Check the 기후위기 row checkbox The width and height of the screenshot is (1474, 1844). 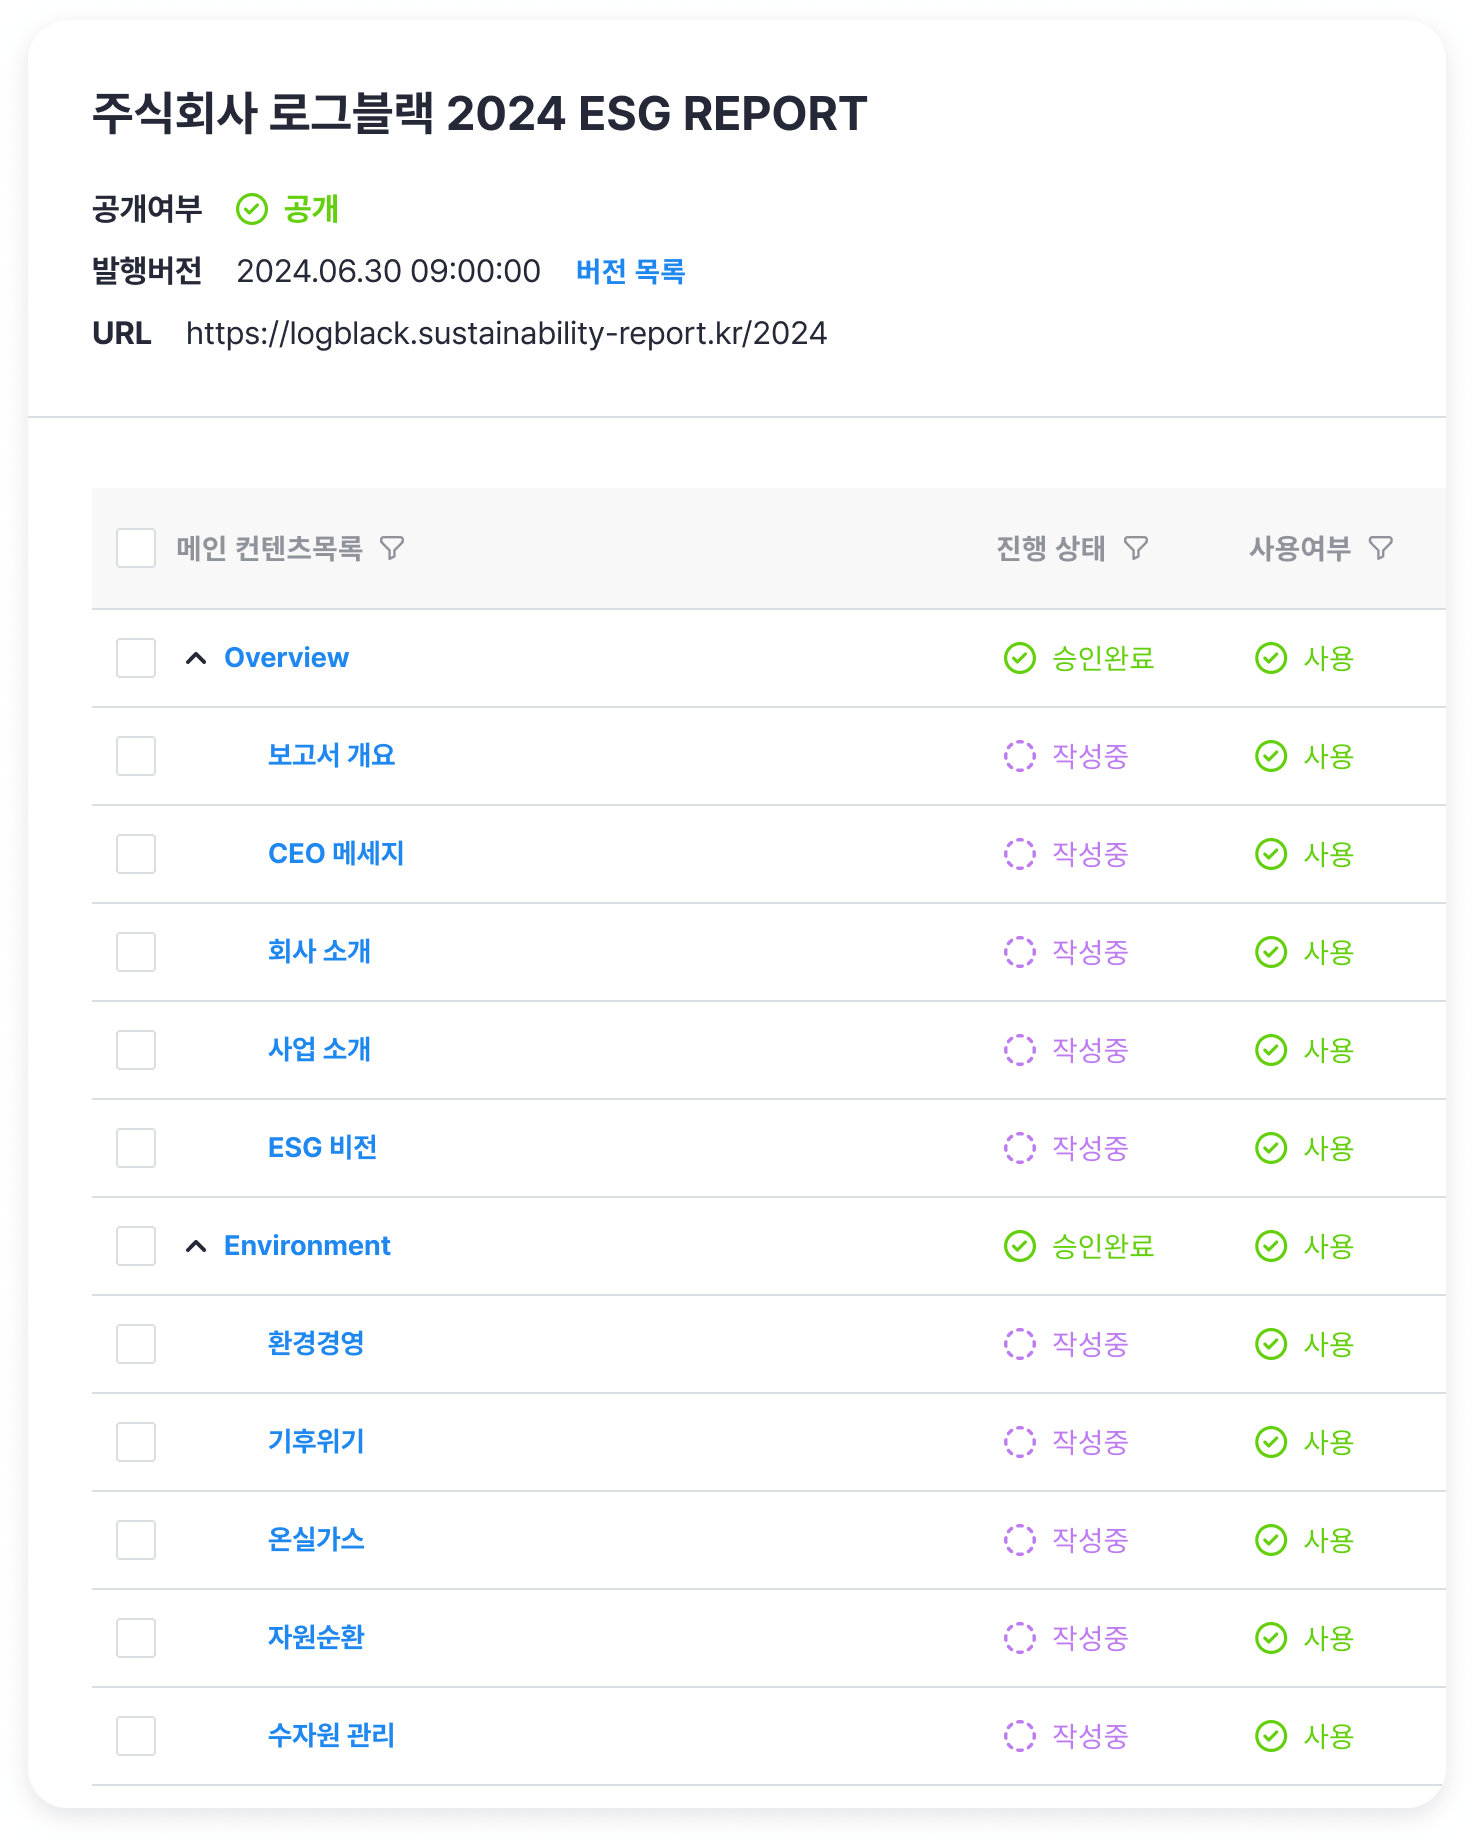(136, 1442)
